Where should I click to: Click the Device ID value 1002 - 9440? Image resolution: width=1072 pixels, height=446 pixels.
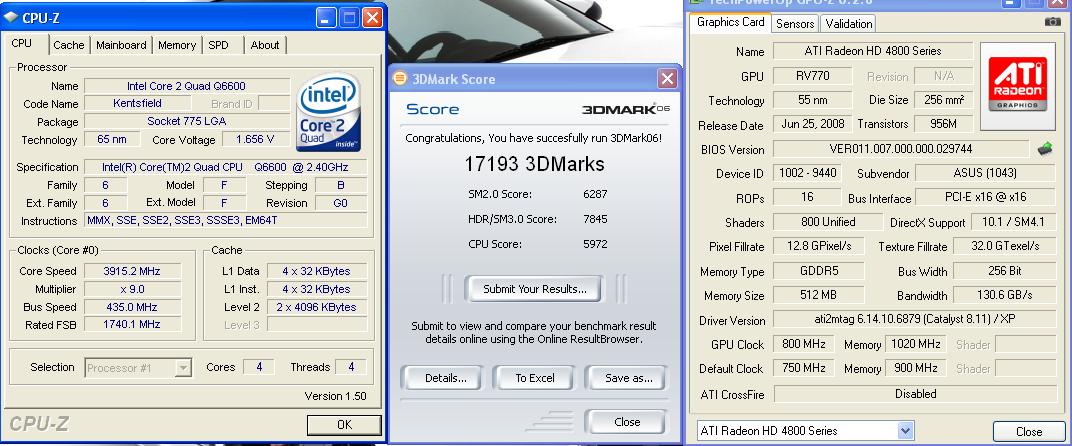[x=807, y=173]
